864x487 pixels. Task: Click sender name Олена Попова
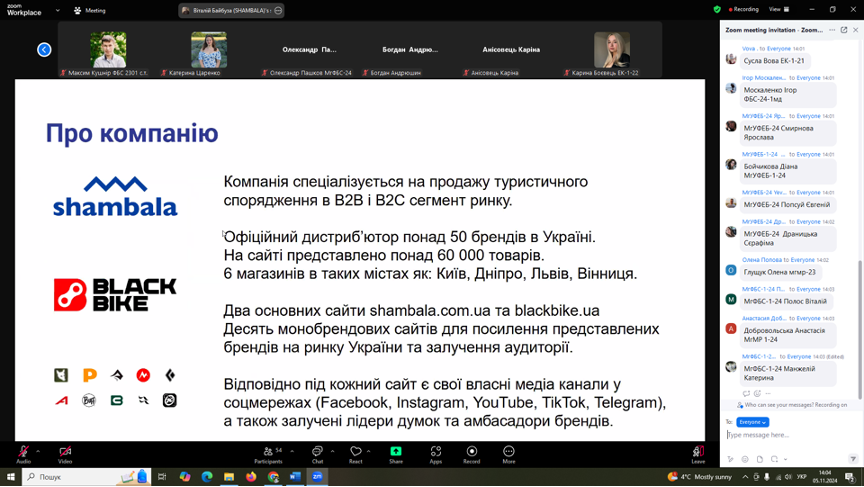762,259
